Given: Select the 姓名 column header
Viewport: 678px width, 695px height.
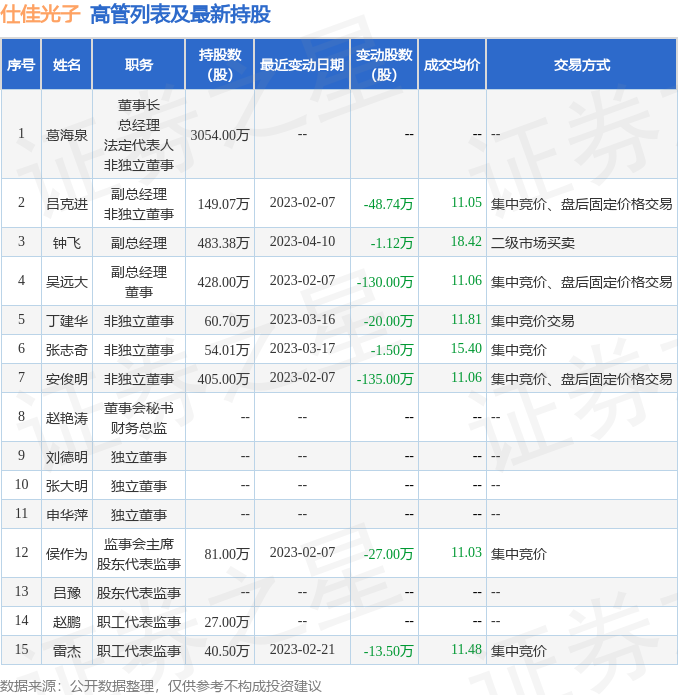Looking at the screenshot, I should (66, 65).
